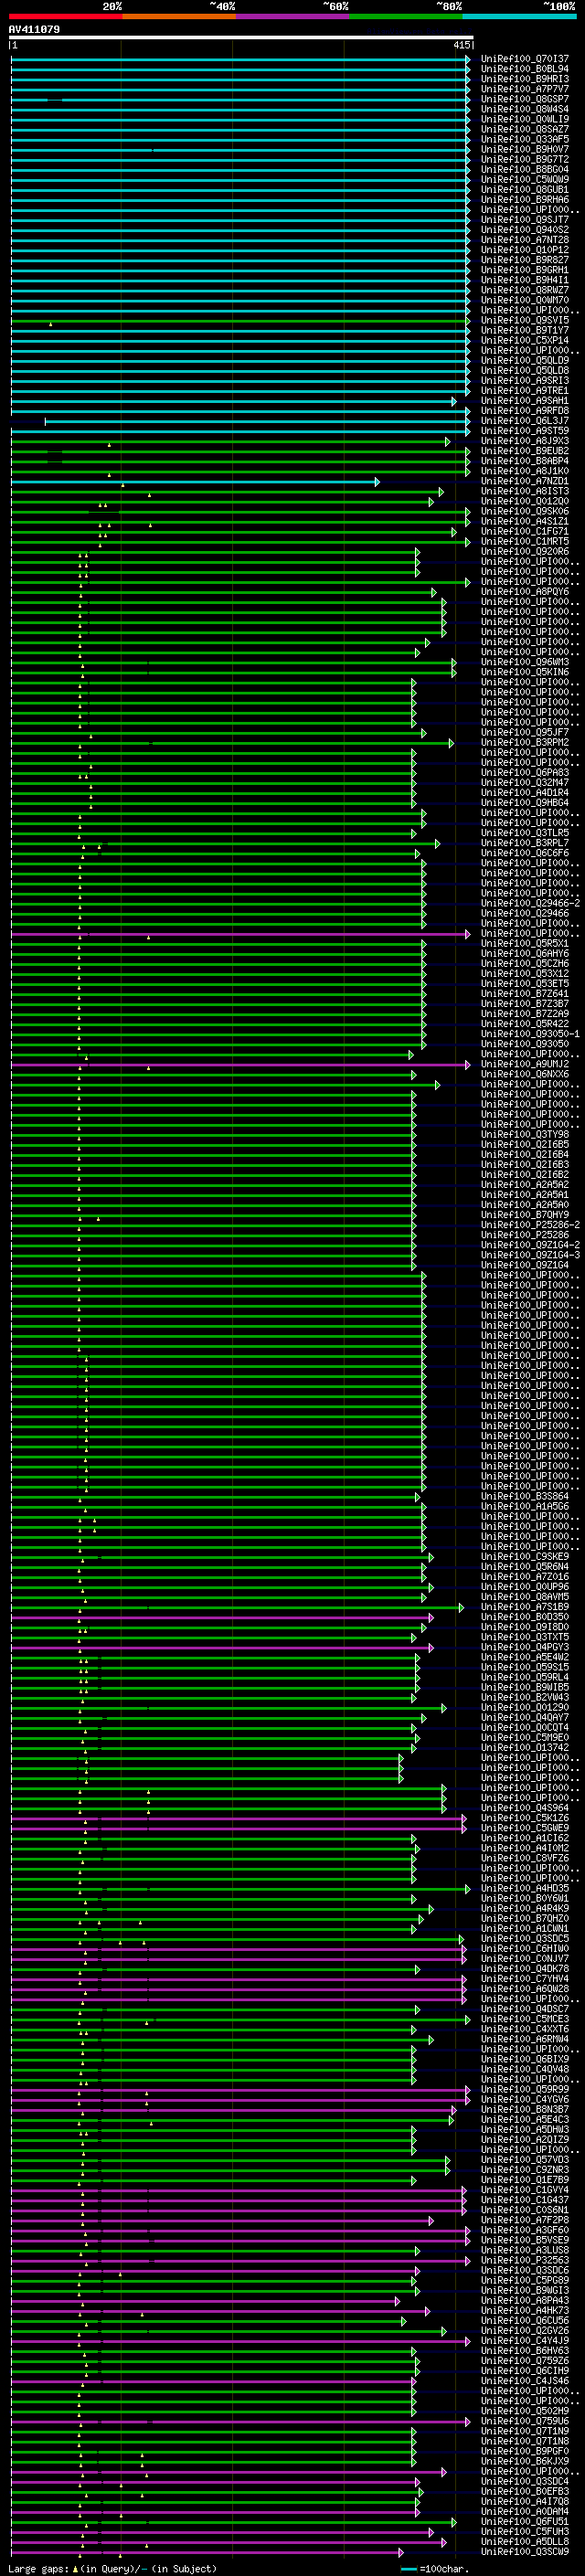585x2576 pixels.
Task: Click UniRef100_B8BG04 in the hit list
Action: [525, 169]
